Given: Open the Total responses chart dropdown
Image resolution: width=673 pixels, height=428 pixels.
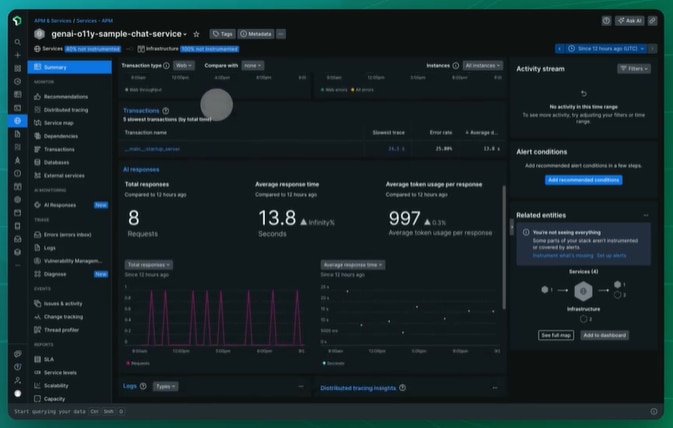Looking at the screenshot, I should (149, 265).
